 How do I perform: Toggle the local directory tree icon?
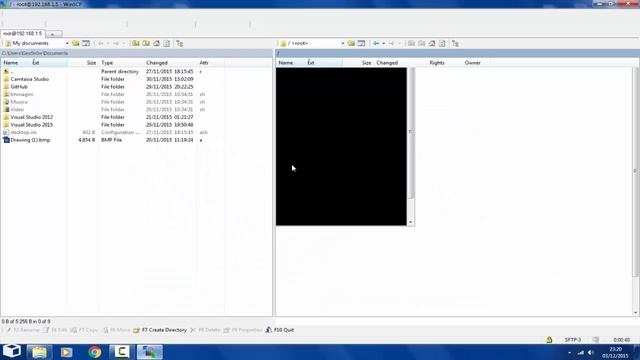pos(180,43)
